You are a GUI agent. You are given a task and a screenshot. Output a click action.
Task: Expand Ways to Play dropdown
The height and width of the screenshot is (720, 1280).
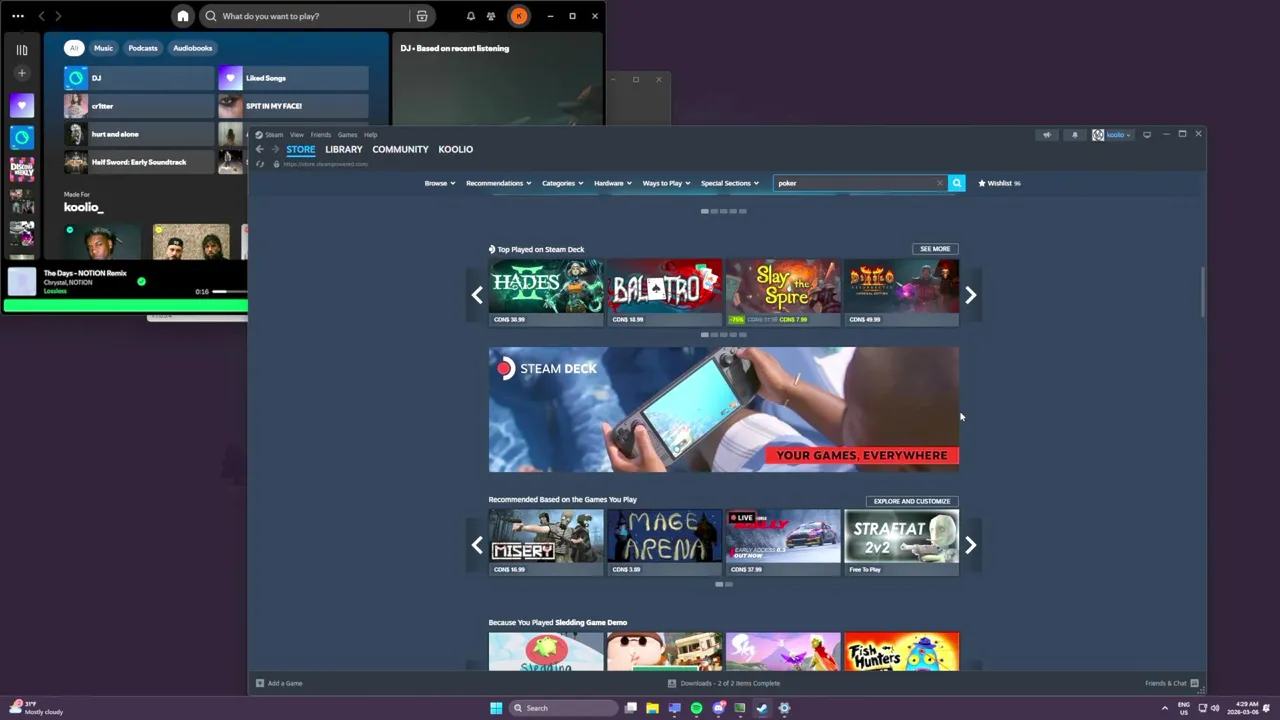point(666,183)
